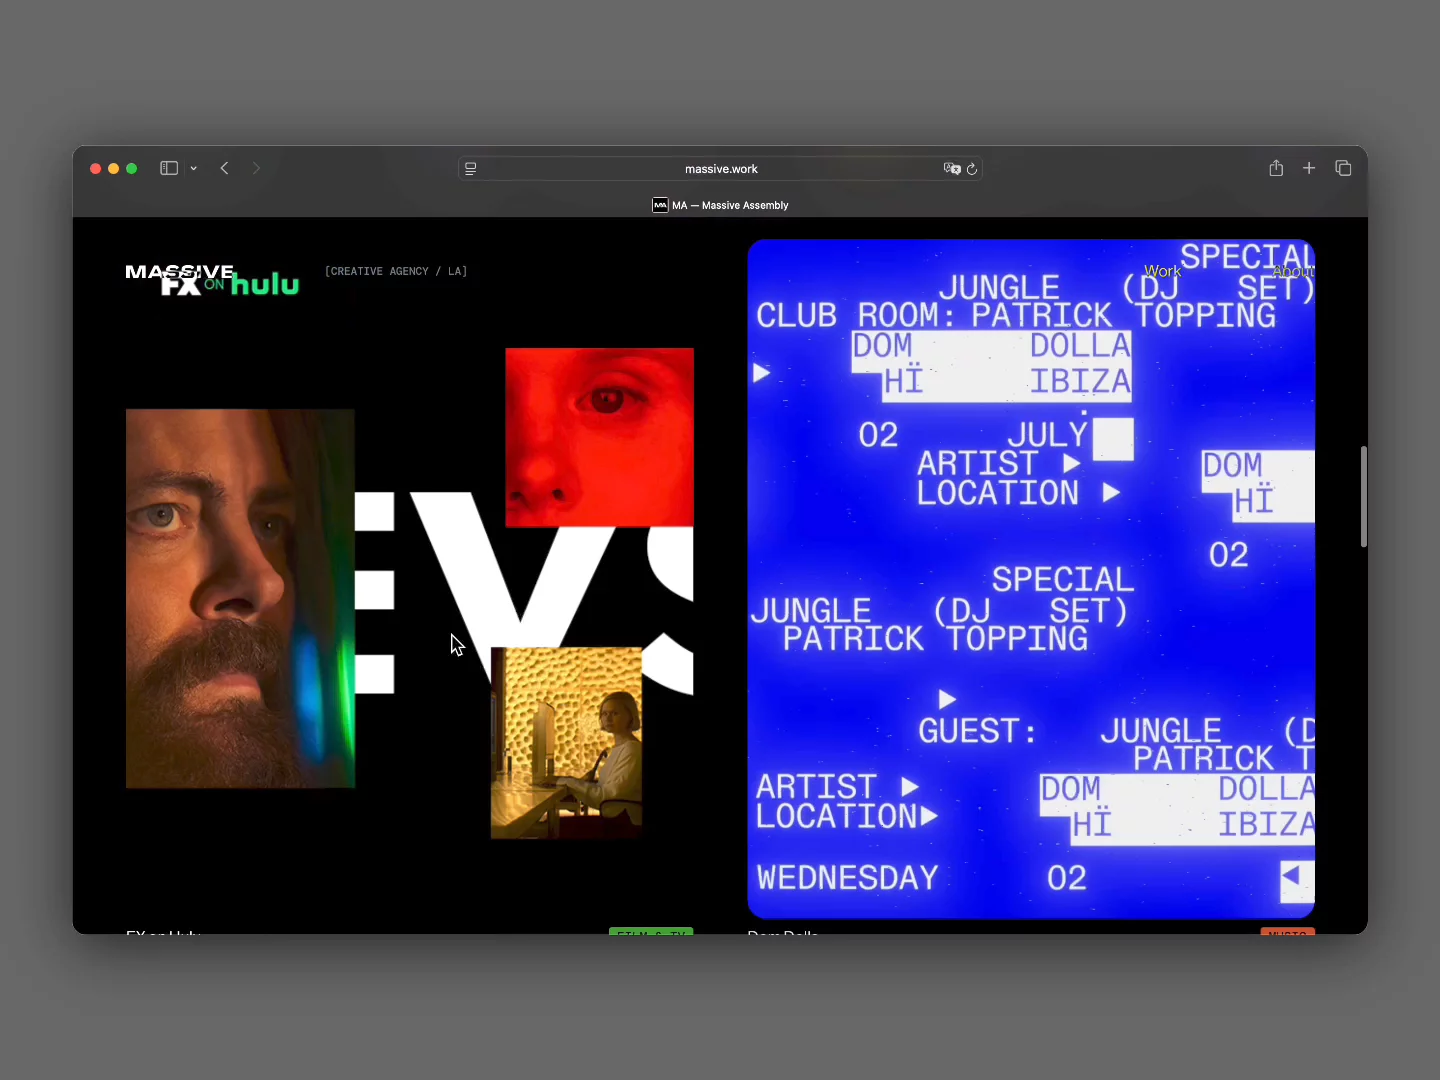Click the translate page icon
1440x1080 pixels.
(952, 169)
